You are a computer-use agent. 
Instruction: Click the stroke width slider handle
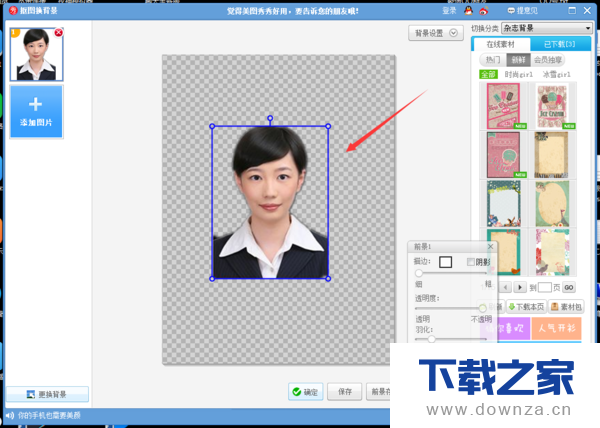click(419, 273)
